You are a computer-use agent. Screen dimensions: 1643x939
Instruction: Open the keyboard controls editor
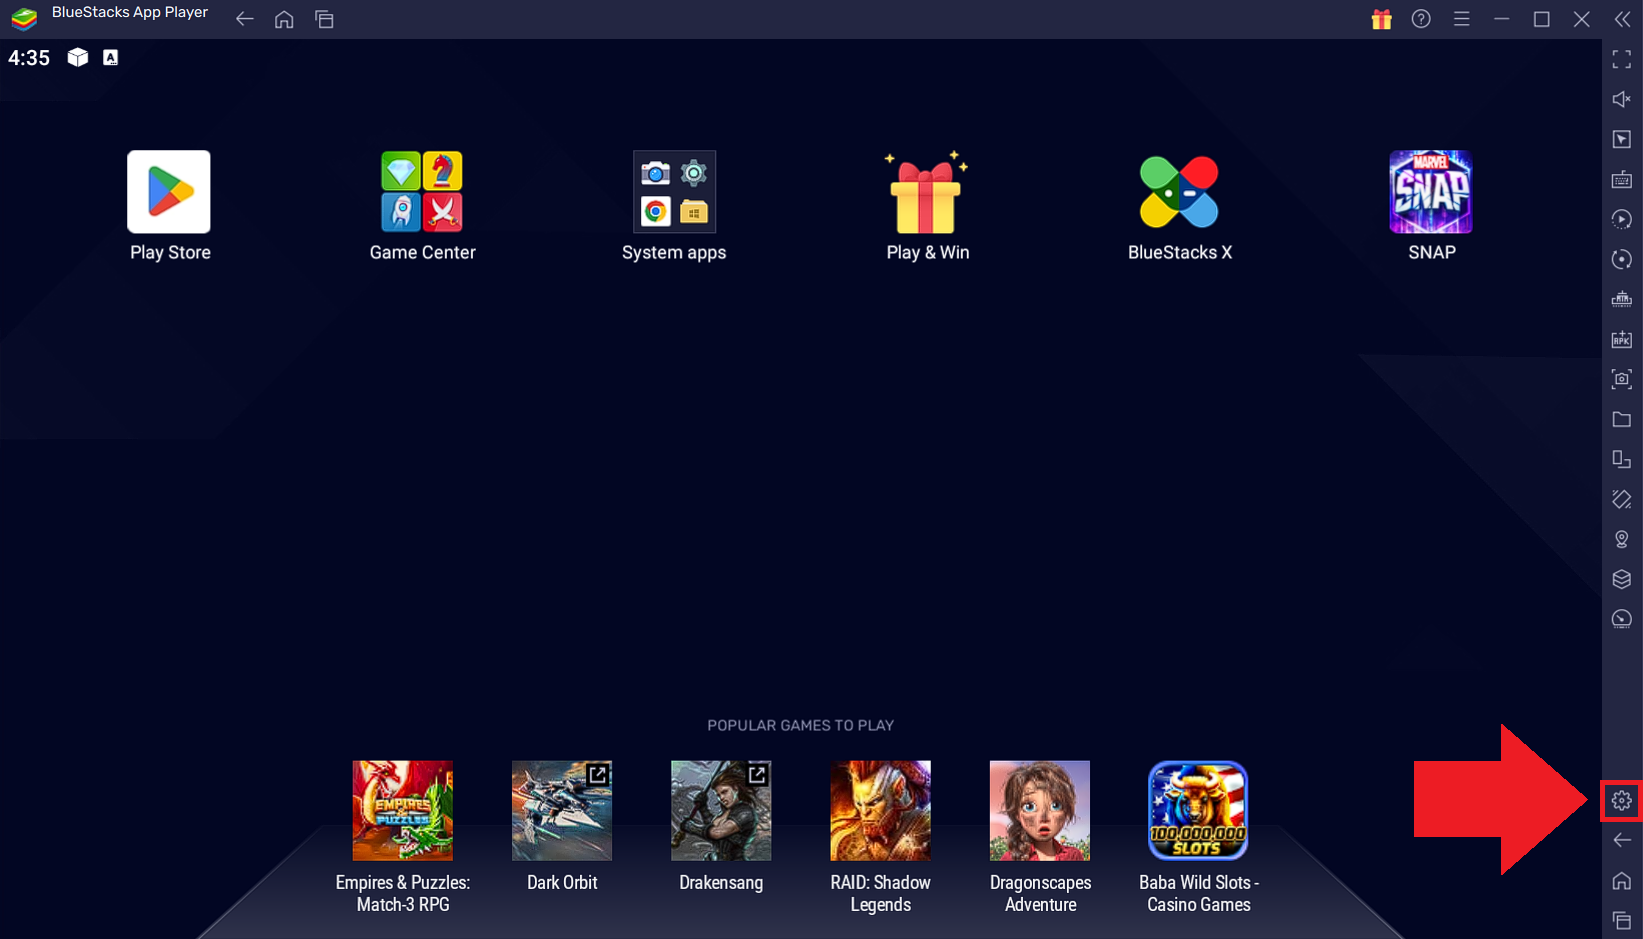coord(1622,179)
